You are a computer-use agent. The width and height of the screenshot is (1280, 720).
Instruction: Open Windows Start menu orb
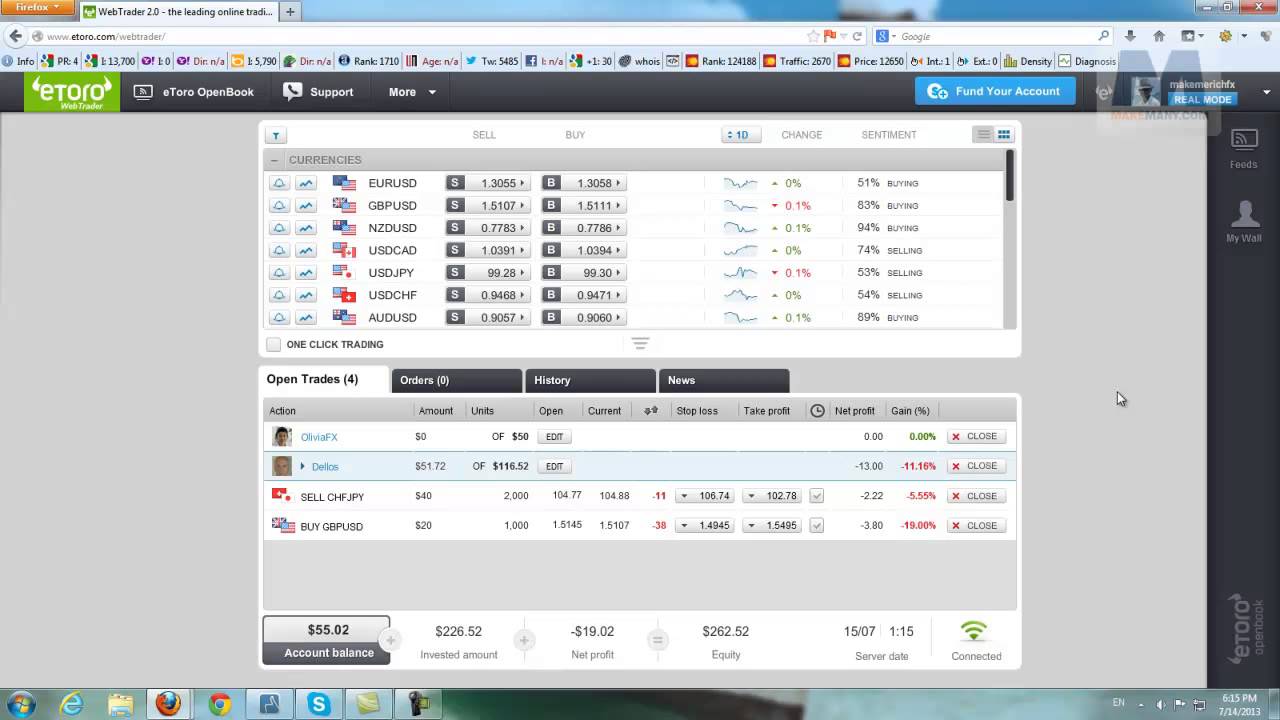click(22, 704)
